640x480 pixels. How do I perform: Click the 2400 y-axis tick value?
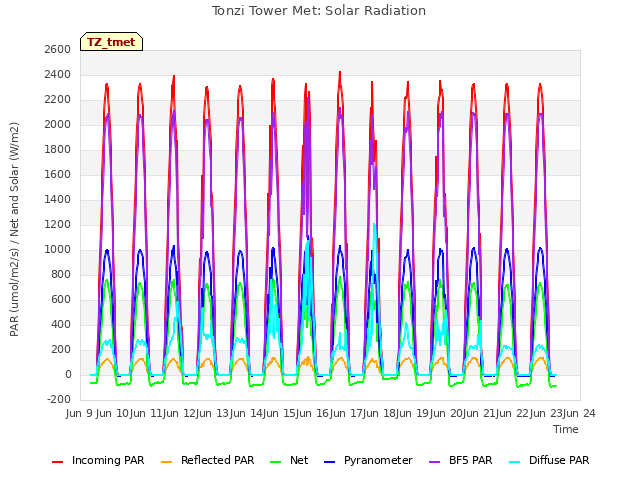[58, 75]
